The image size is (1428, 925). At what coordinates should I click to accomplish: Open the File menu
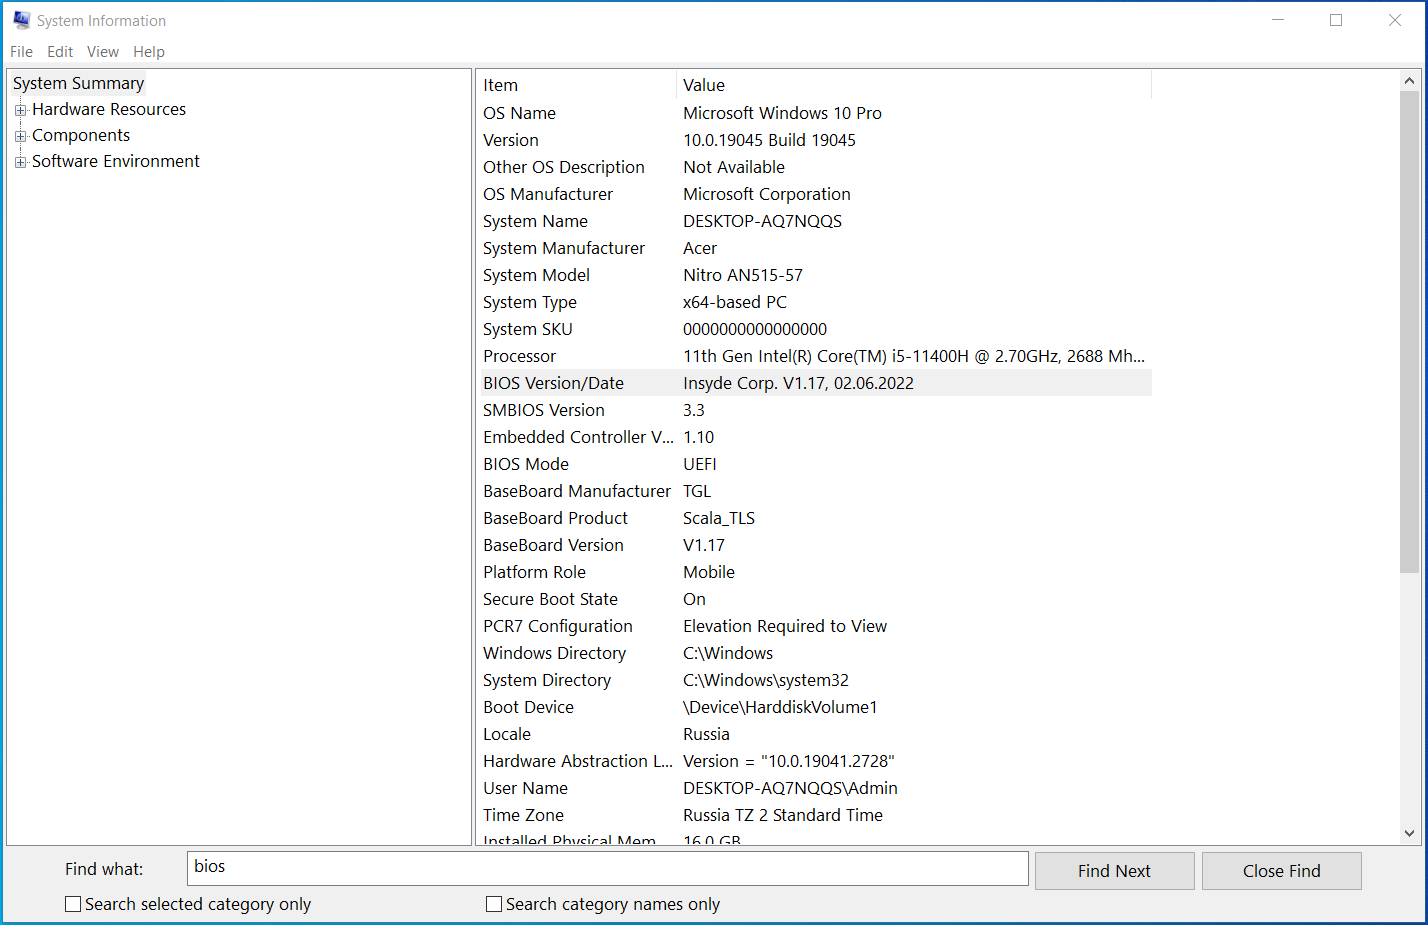[x=22, y=52]
